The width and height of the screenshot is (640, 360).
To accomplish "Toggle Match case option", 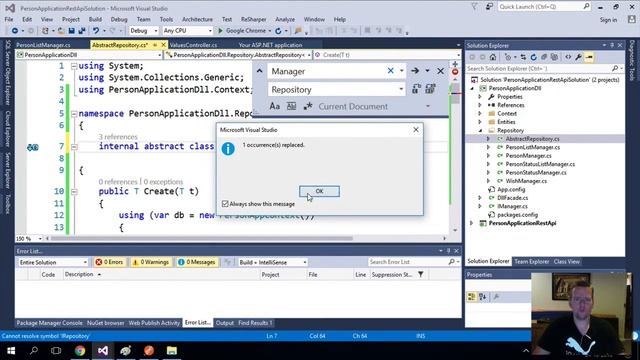I will coord(275,106).
